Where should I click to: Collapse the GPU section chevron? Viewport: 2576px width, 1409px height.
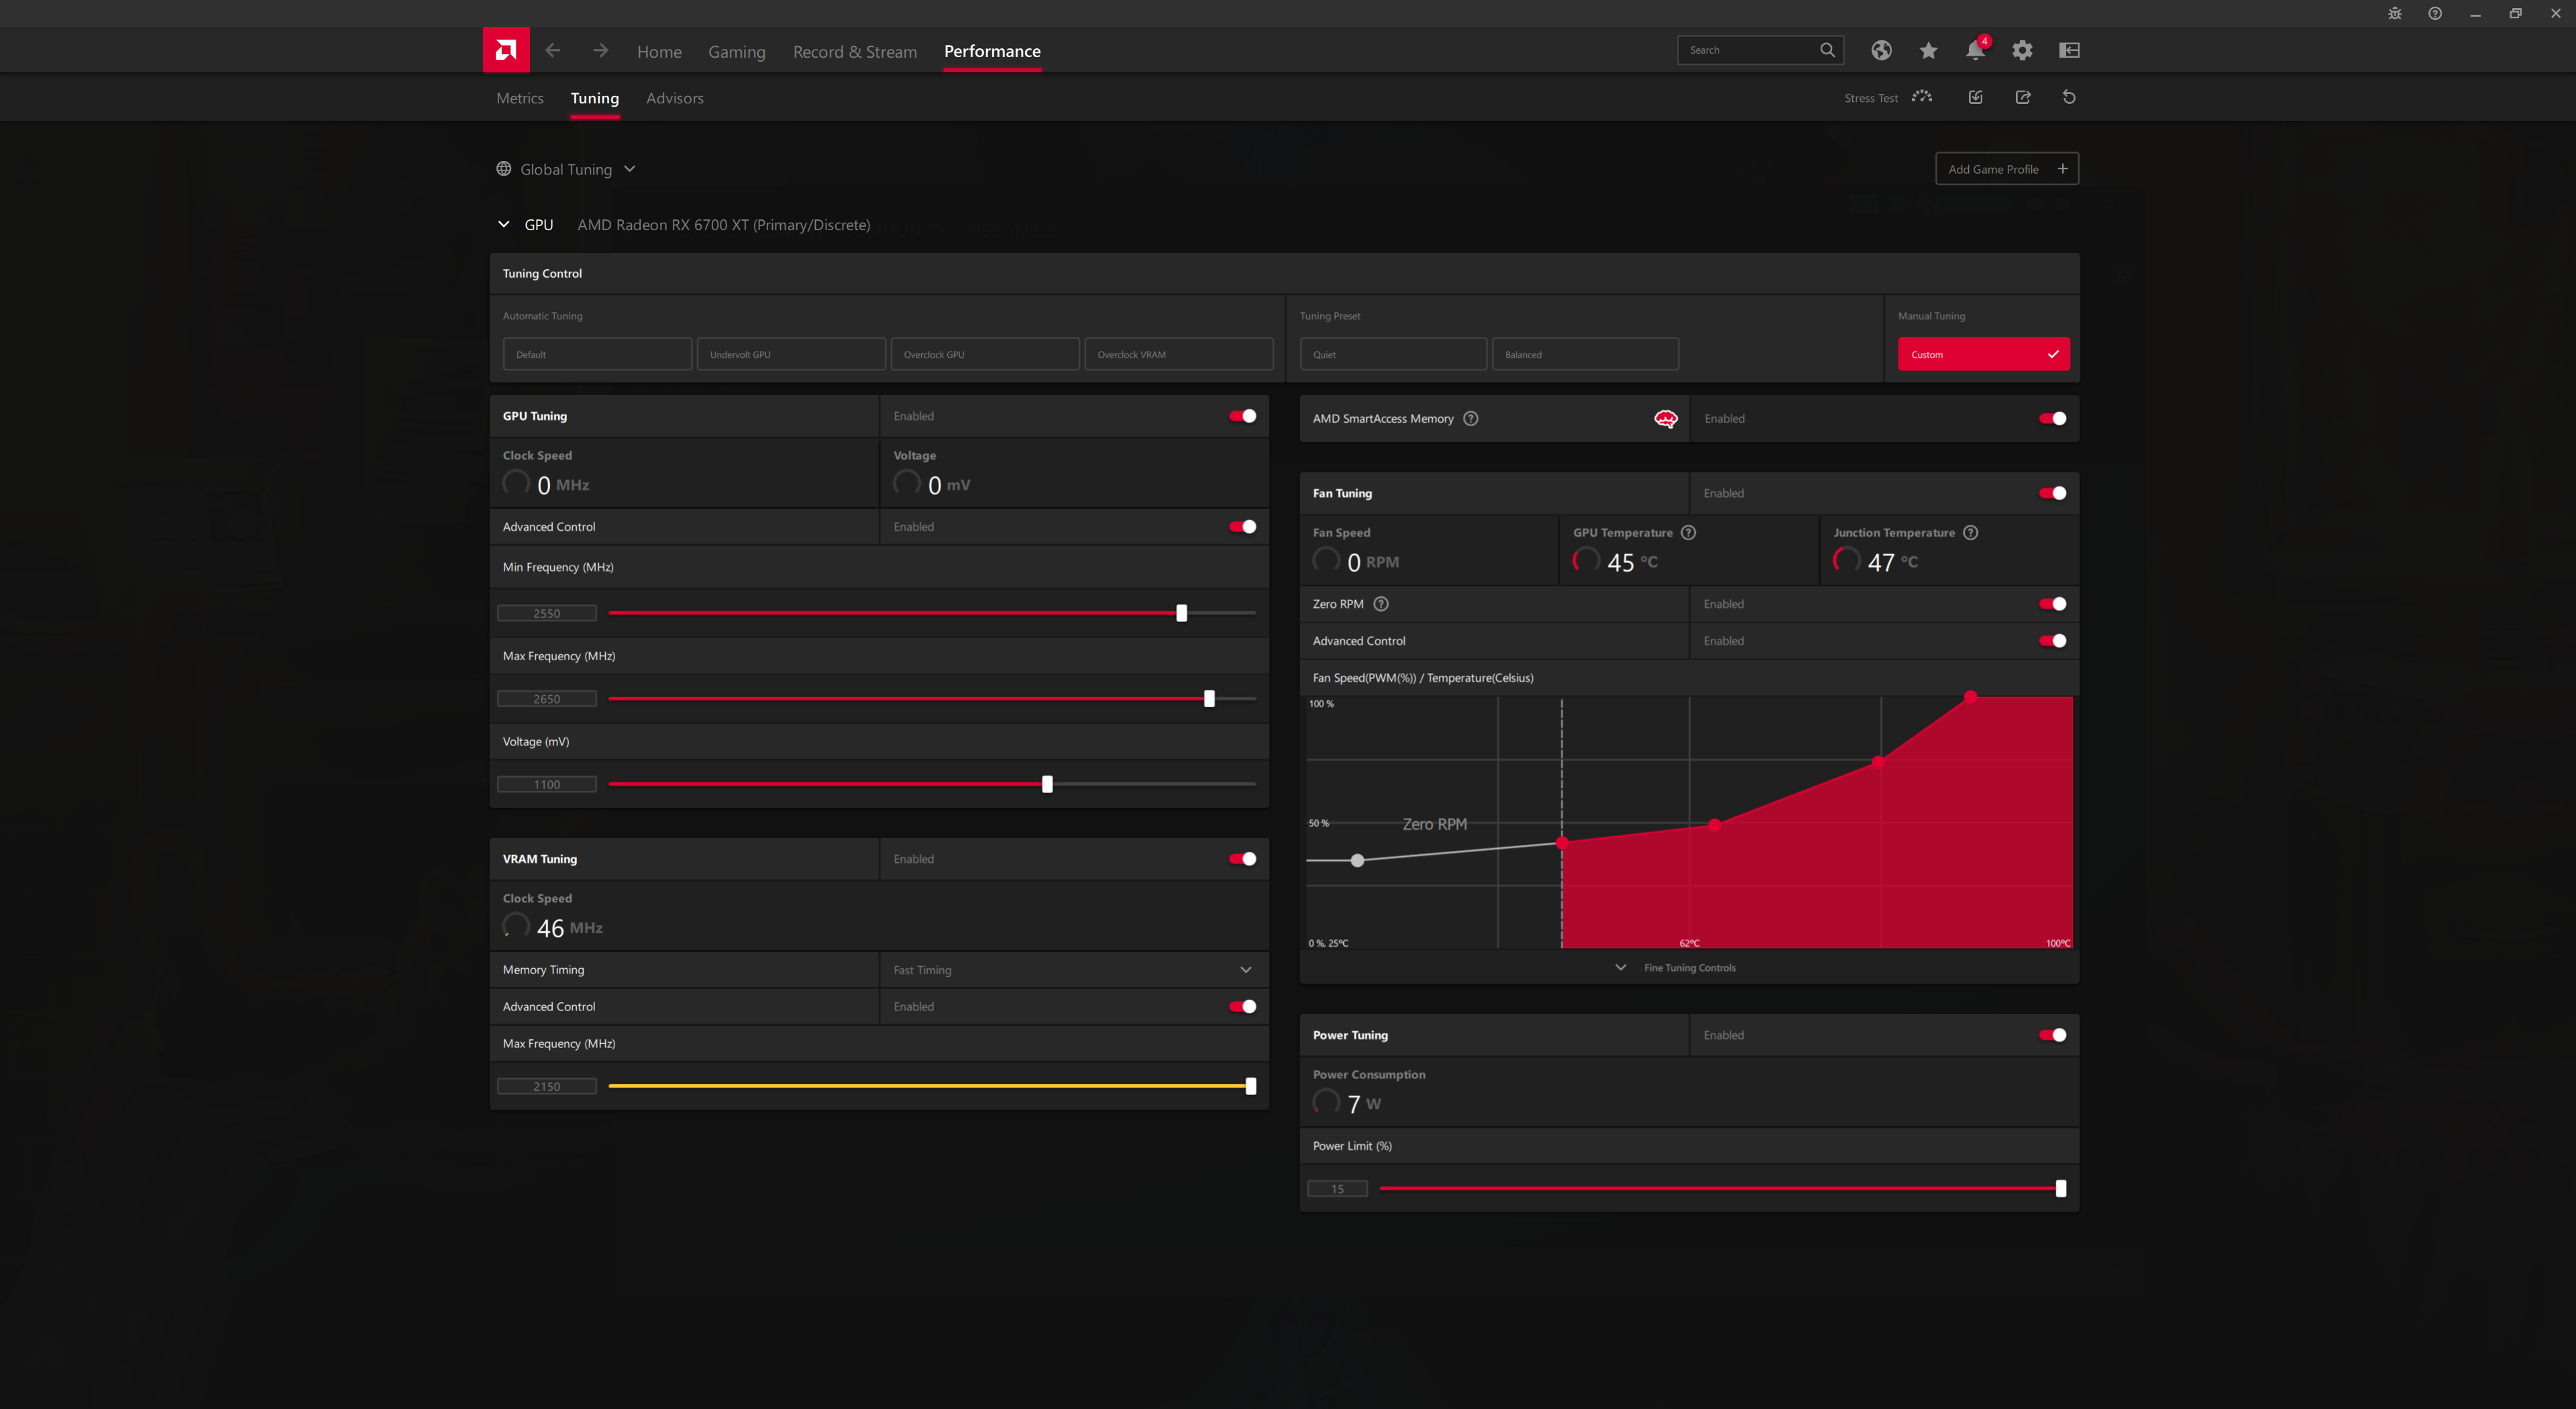coord(504,224)
